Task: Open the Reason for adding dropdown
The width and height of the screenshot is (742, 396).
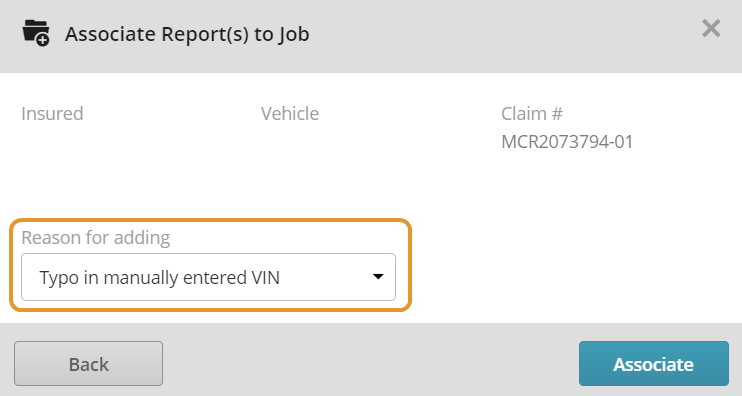Action: [208, 277]
